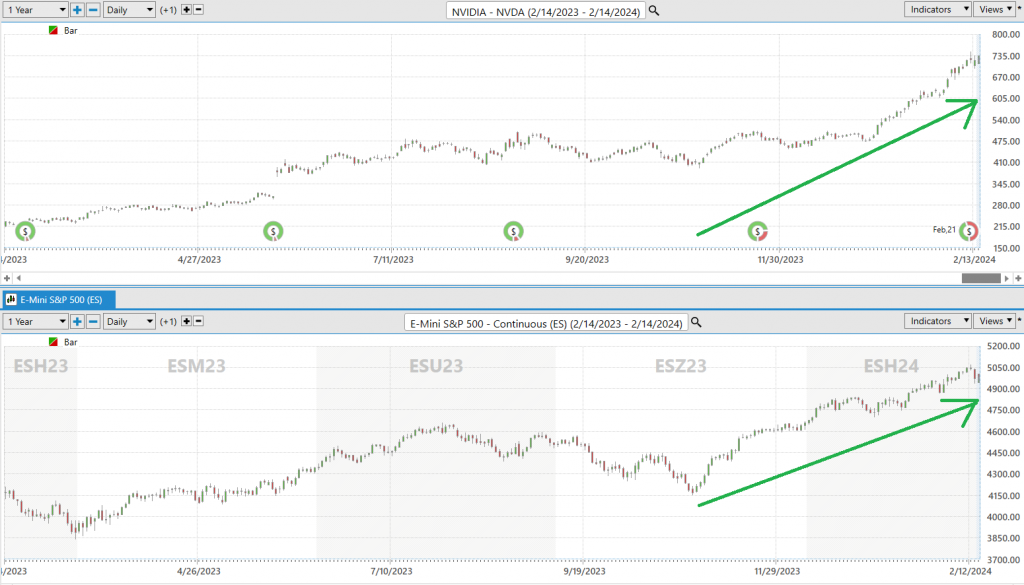Open the Daily interval dropdown in NVDA chart
The height and width of the screenshot is (585, 1024).
click(129, 10)
